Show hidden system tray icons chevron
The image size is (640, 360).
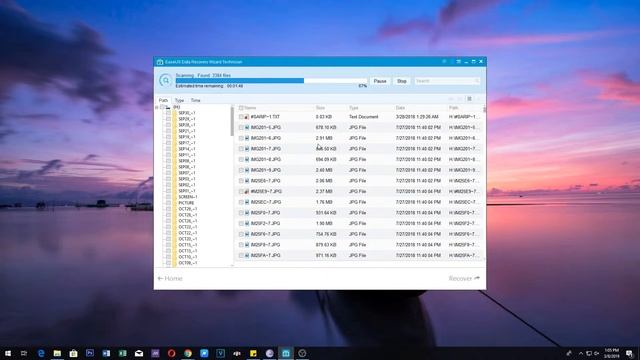click(x=581, y=353)
